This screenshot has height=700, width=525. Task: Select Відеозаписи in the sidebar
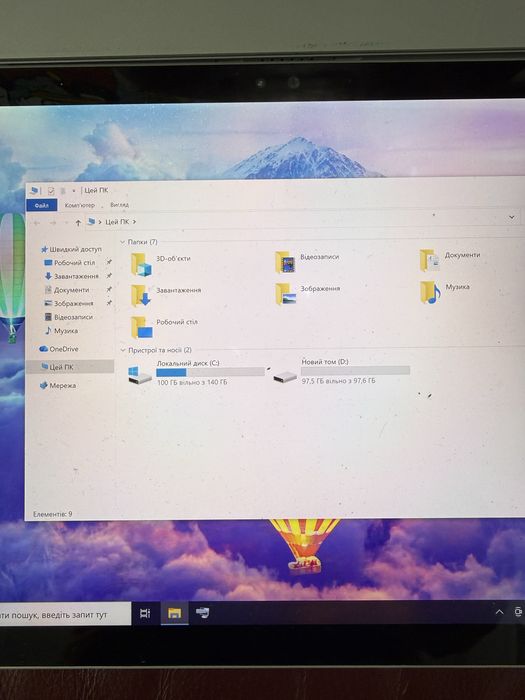click(69, 317)
